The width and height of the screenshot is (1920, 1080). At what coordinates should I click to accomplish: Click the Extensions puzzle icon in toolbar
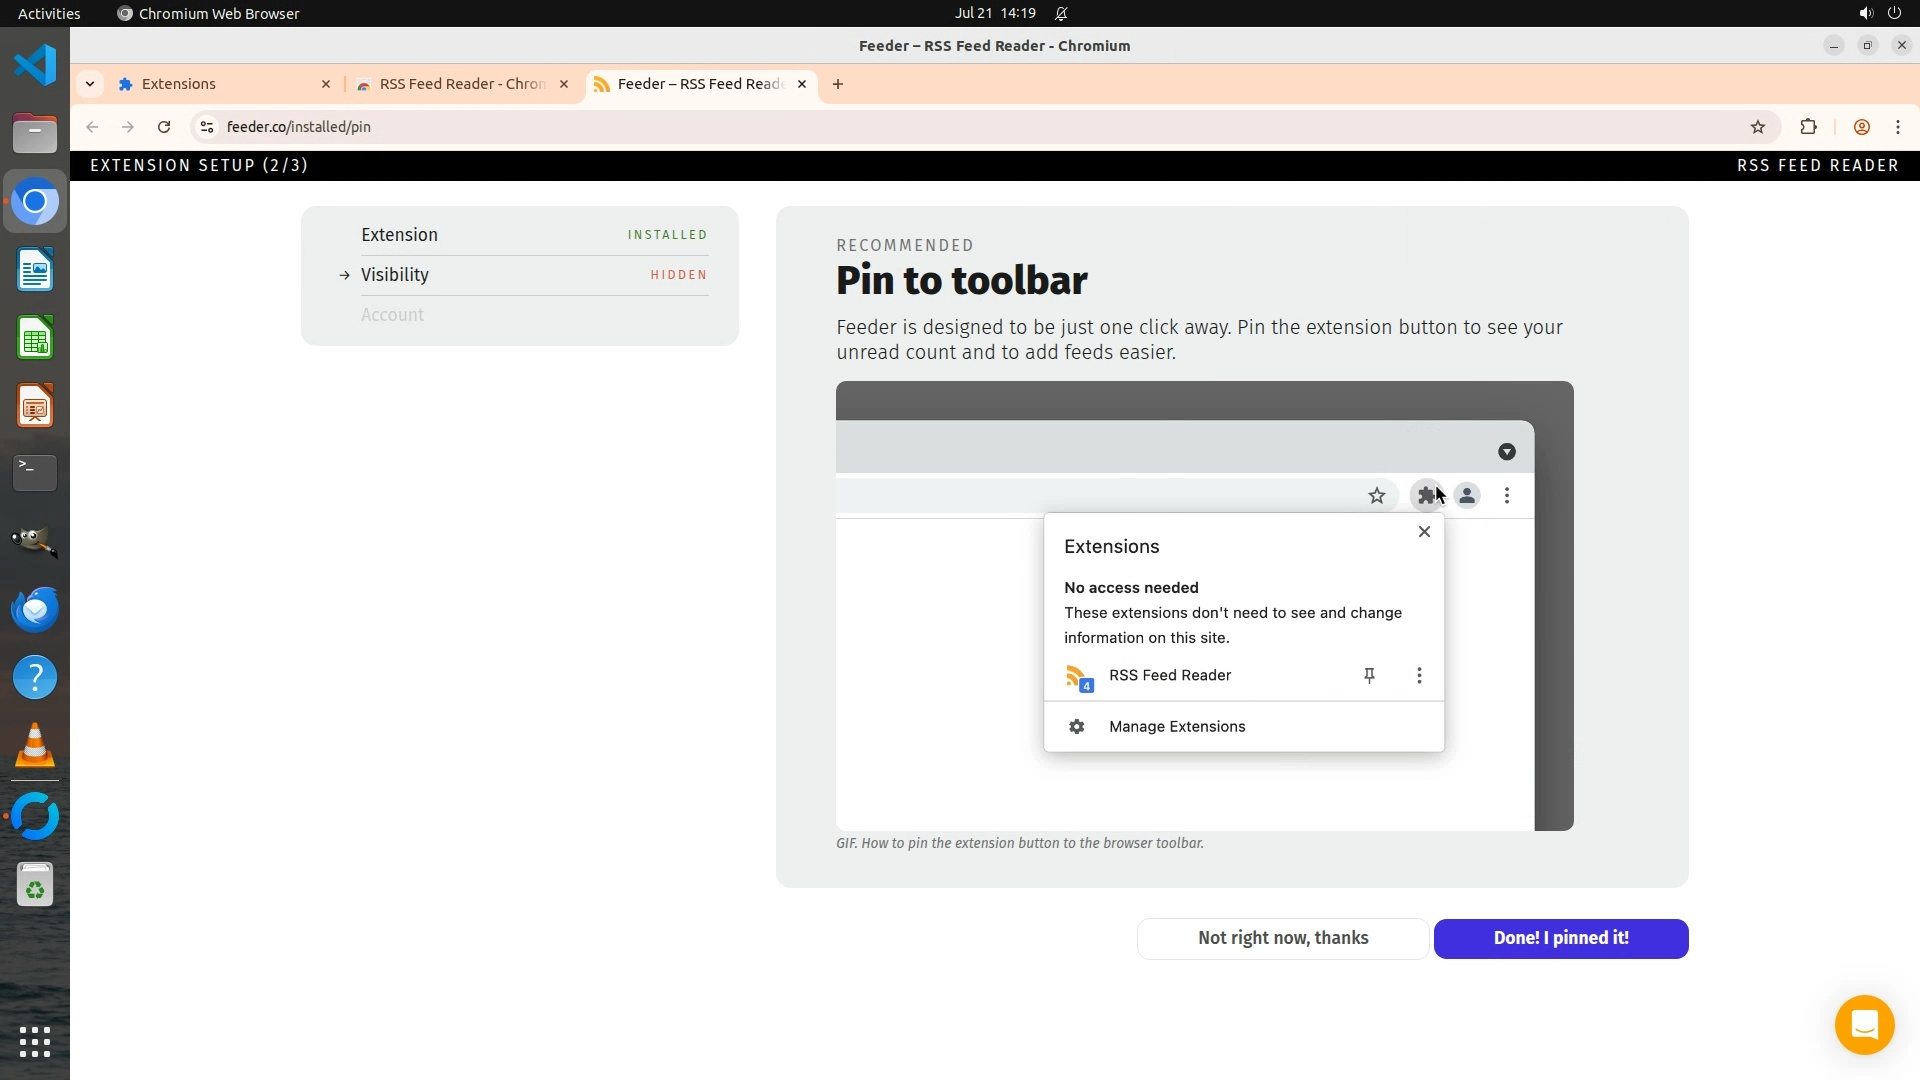pyautogui.click(x=1808, y=127)
